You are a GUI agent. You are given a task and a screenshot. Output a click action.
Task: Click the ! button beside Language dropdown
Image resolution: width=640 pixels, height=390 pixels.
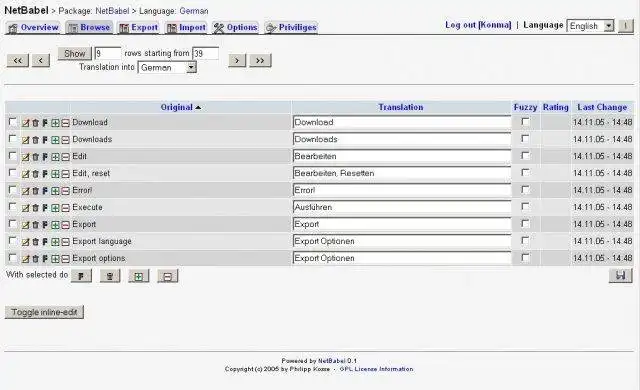pos(625,26)
